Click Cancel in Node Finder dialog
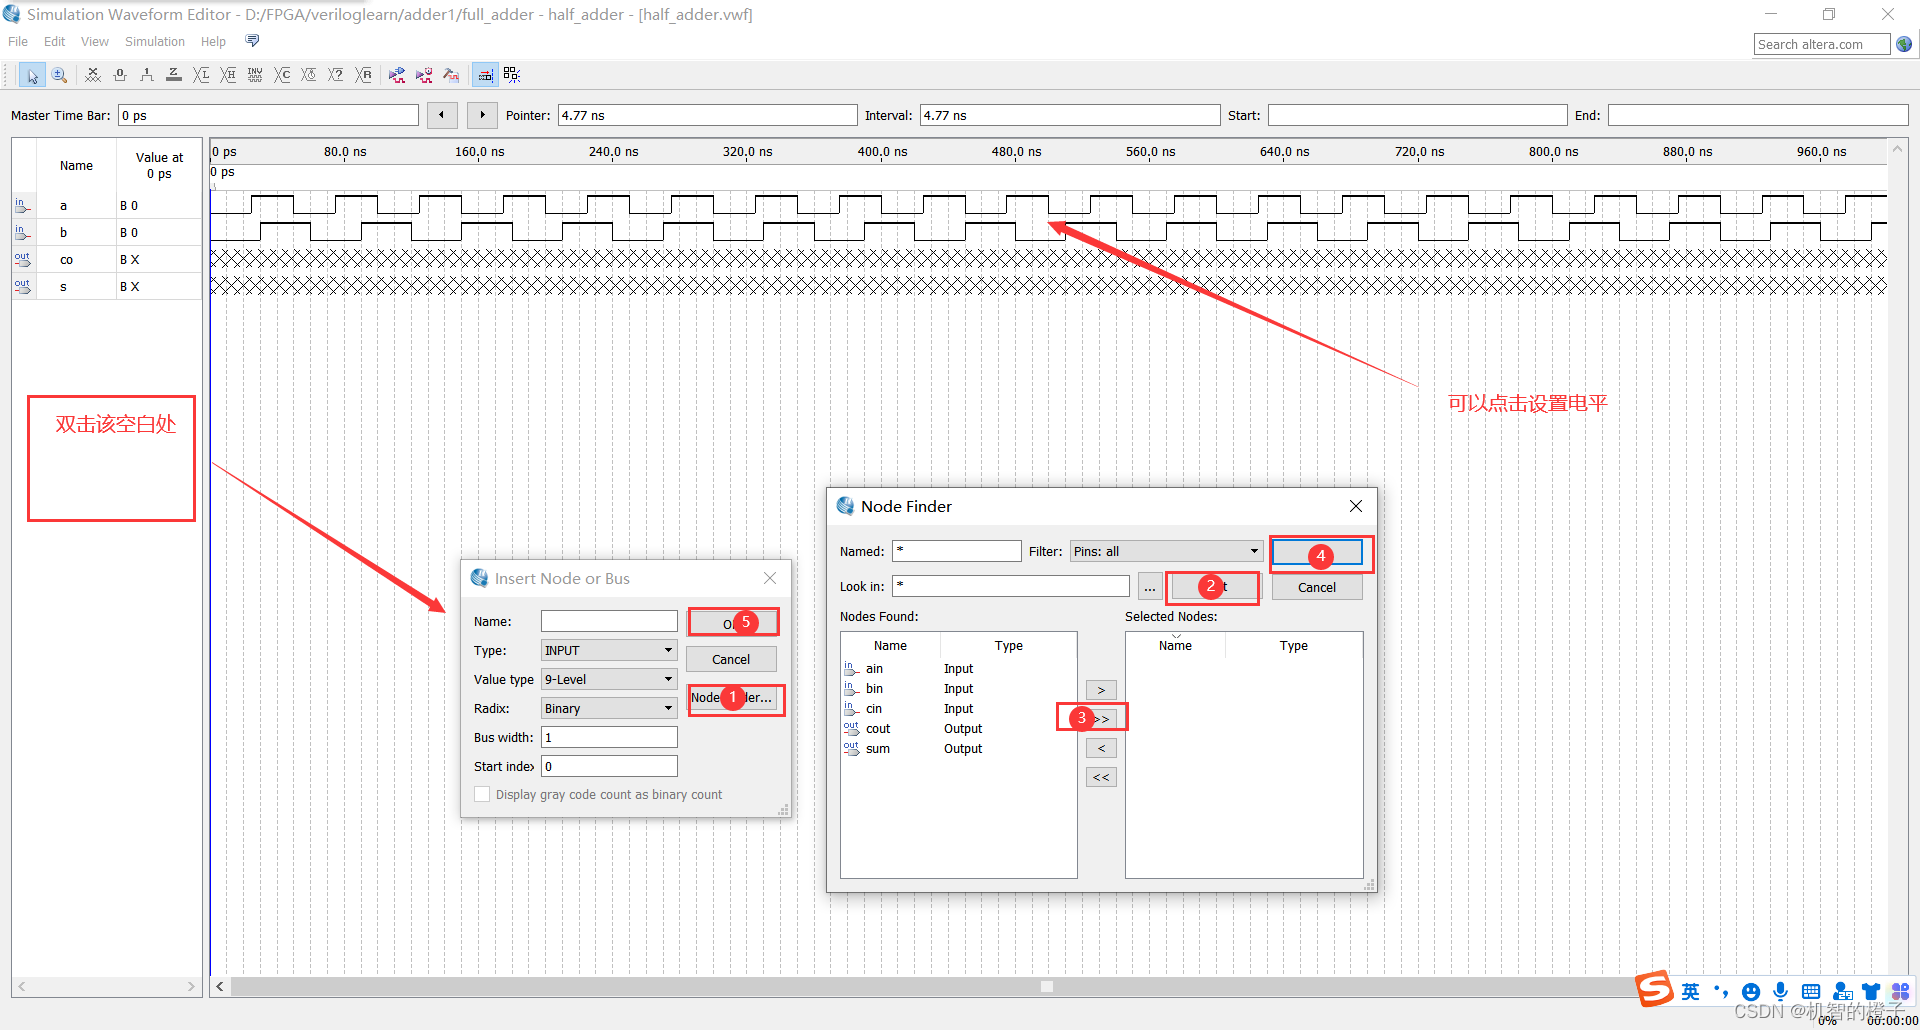 1317,587
